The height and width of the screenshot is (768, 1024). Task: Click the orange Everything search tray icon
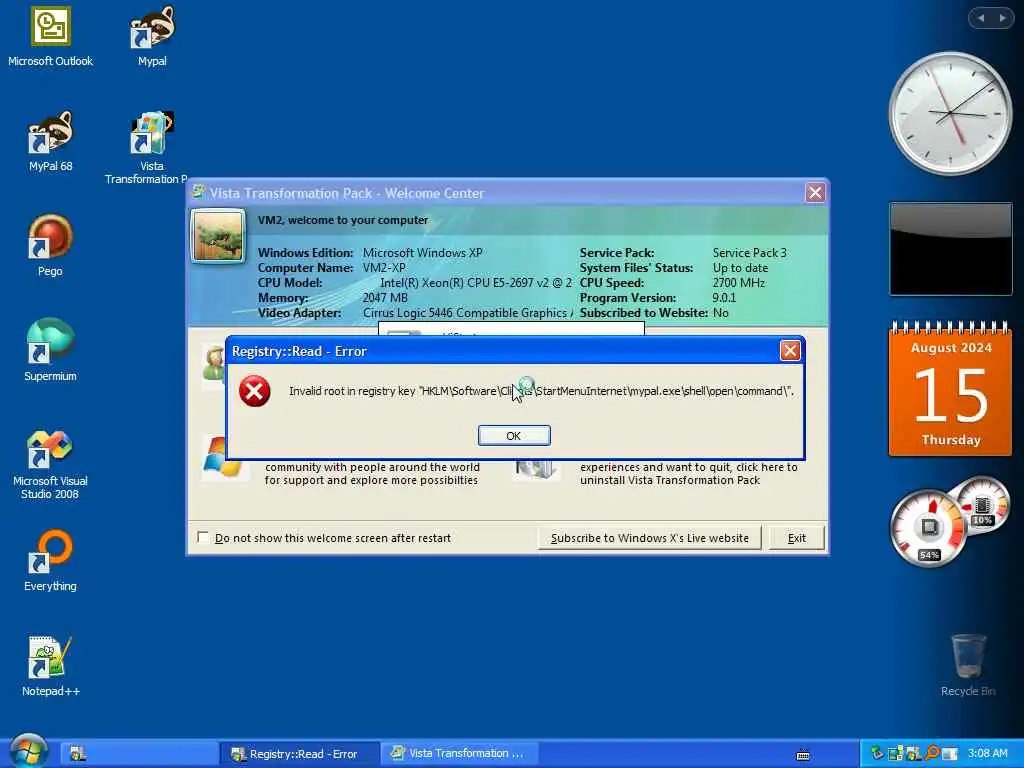point(932,754)
